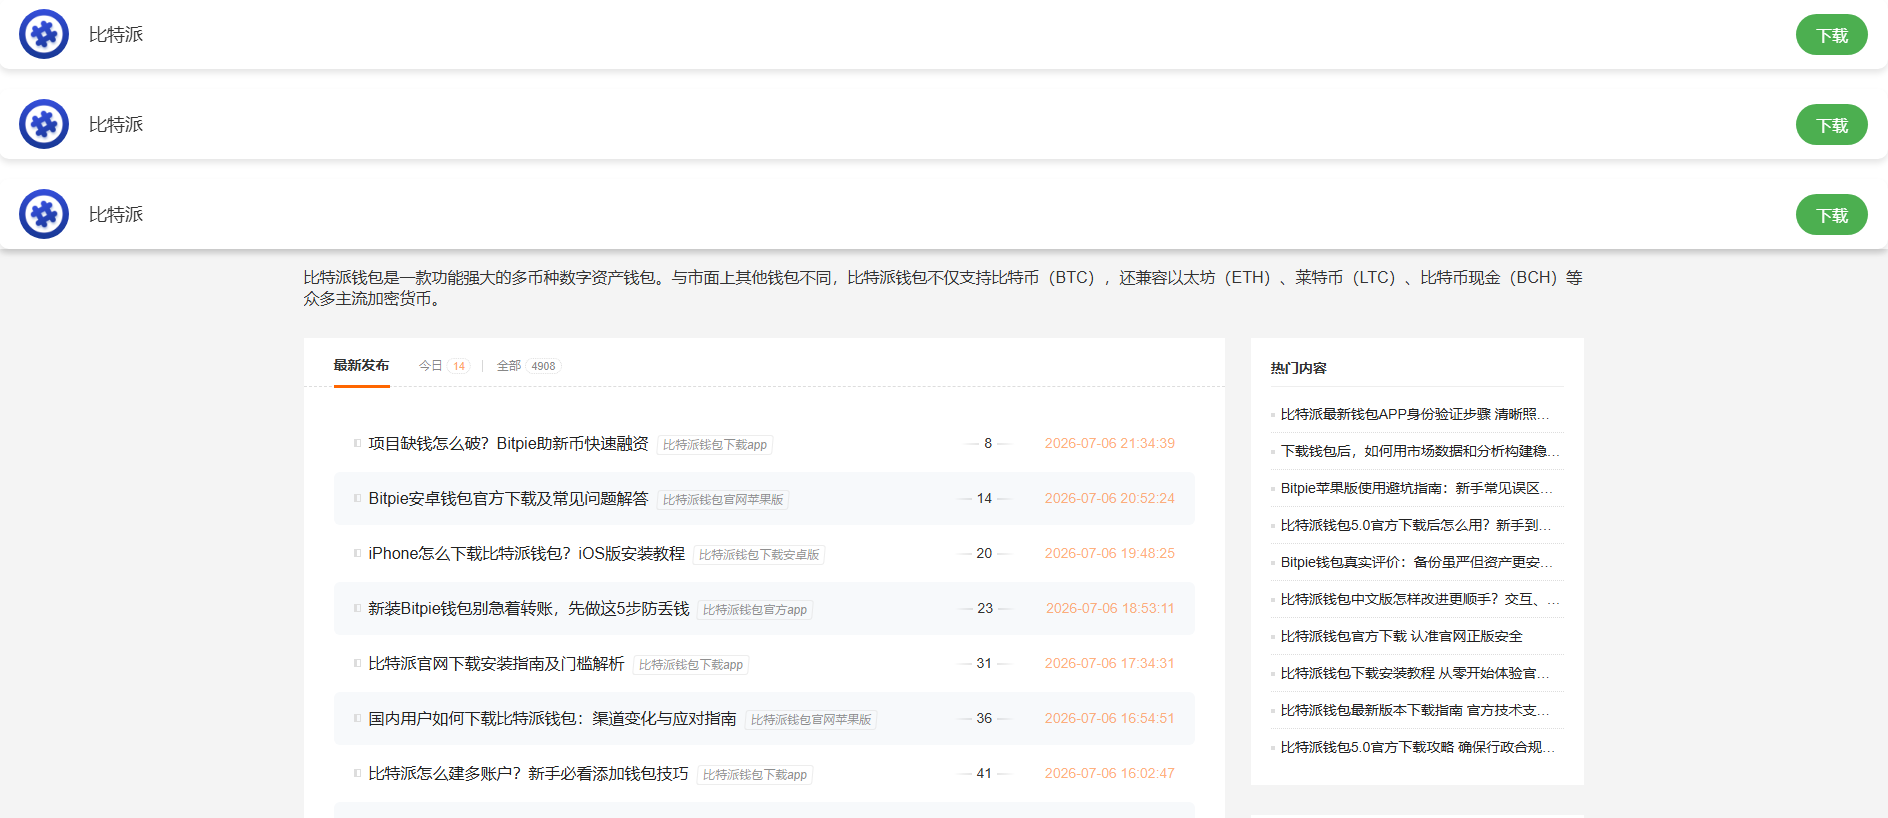1888x818 pixels.
Task: Open hot link 比特派钱包5.0官方下载攻略
Action: coord(1418,747)
